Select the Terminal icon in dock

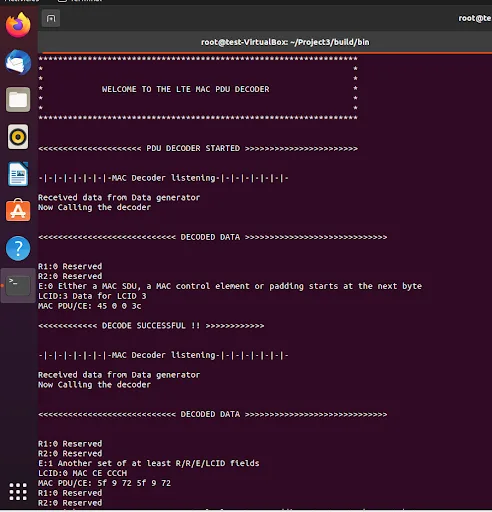pos(18,286)
